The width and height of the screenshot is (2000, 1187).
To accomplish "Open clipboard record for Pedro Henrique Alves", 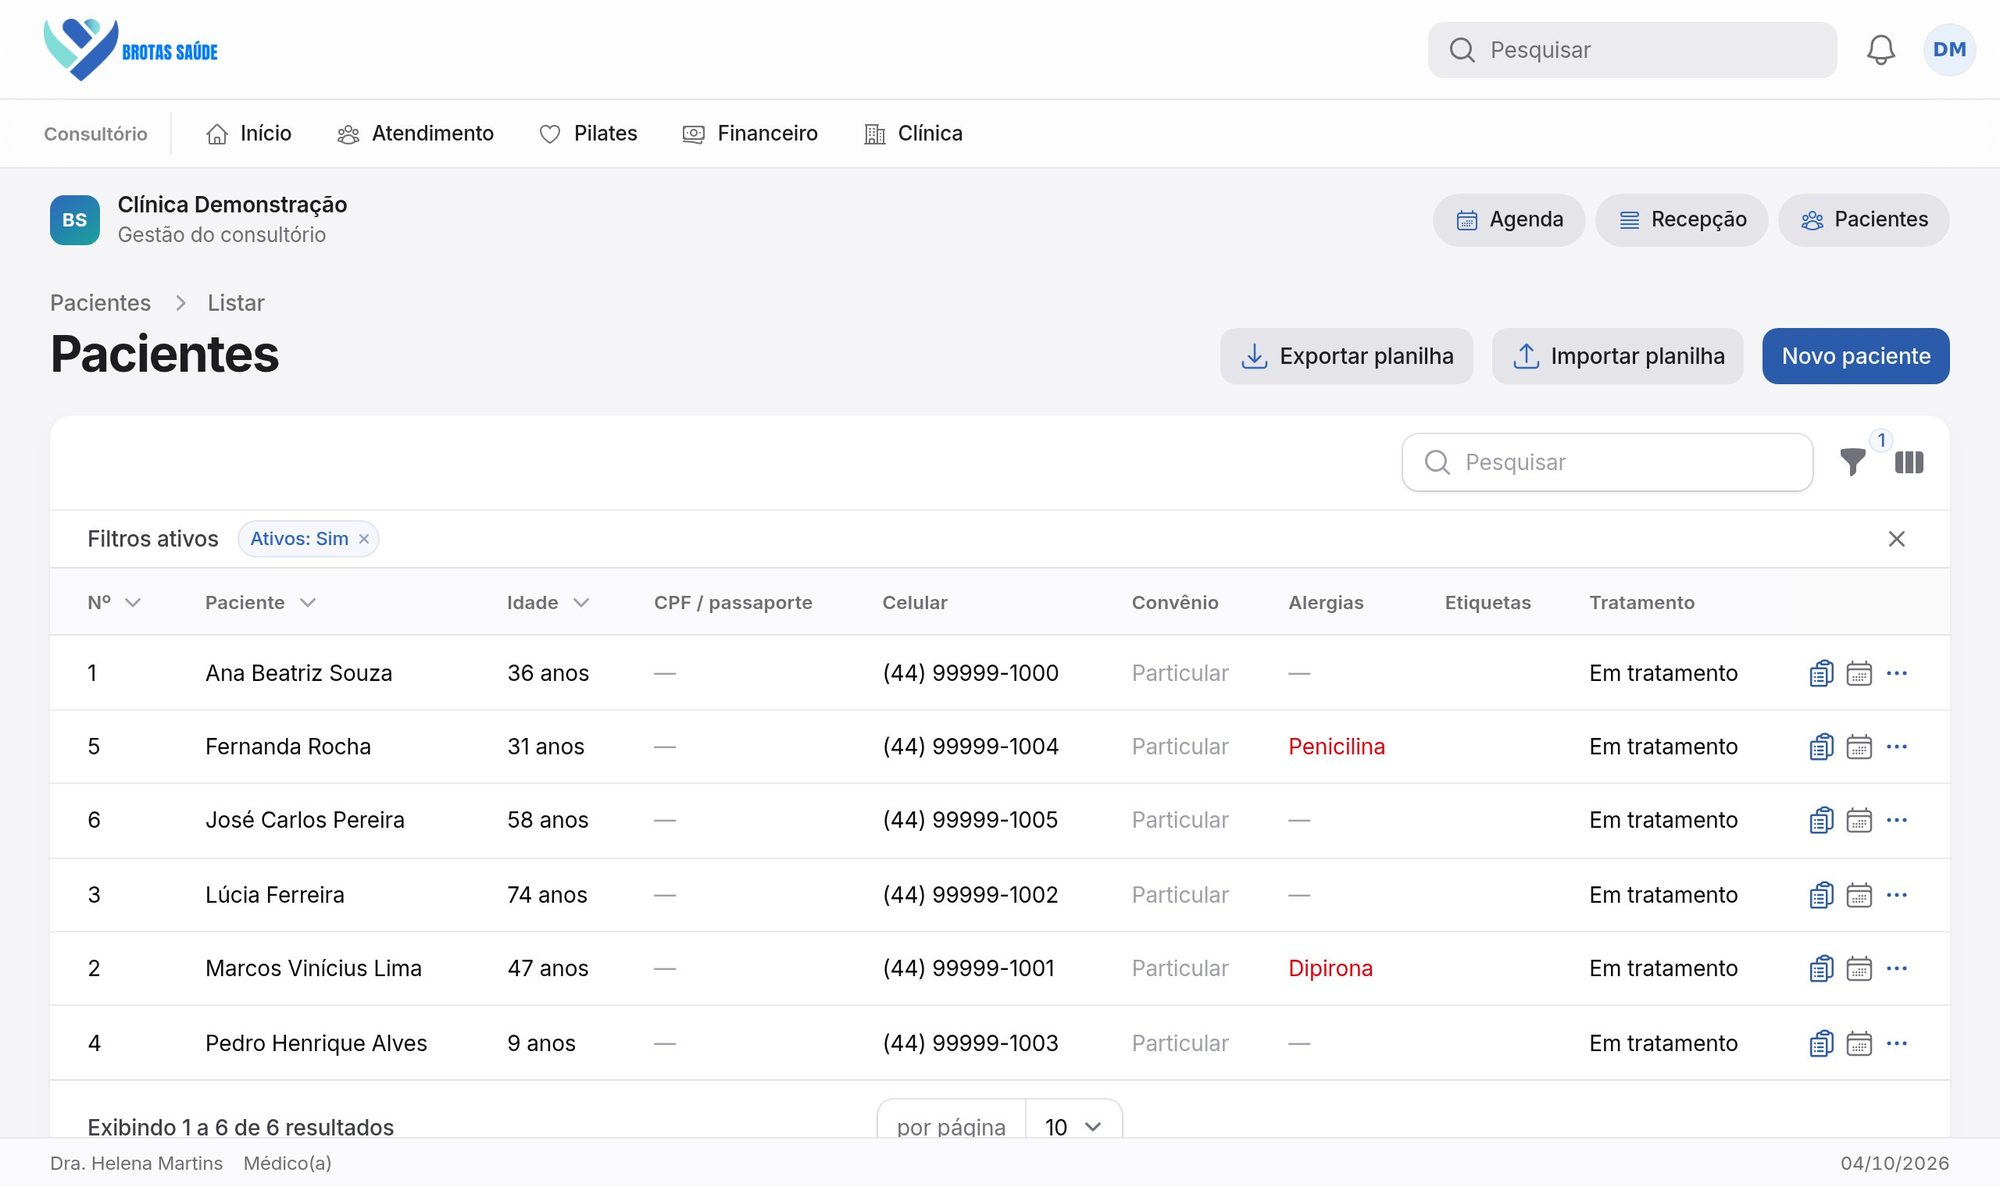I will (x=1821, y=1043).
